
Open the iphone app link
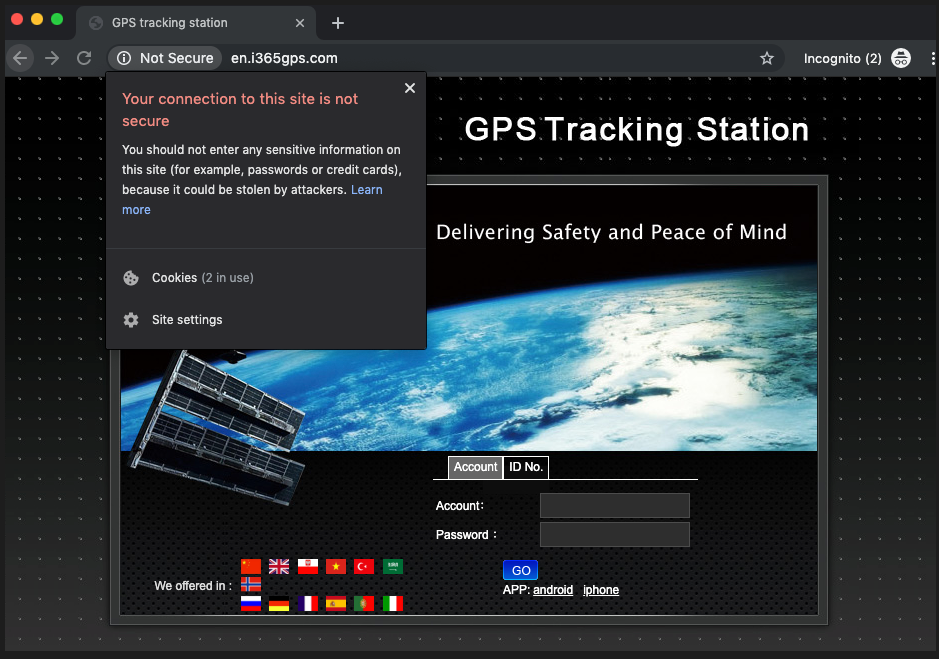(601, 590)
